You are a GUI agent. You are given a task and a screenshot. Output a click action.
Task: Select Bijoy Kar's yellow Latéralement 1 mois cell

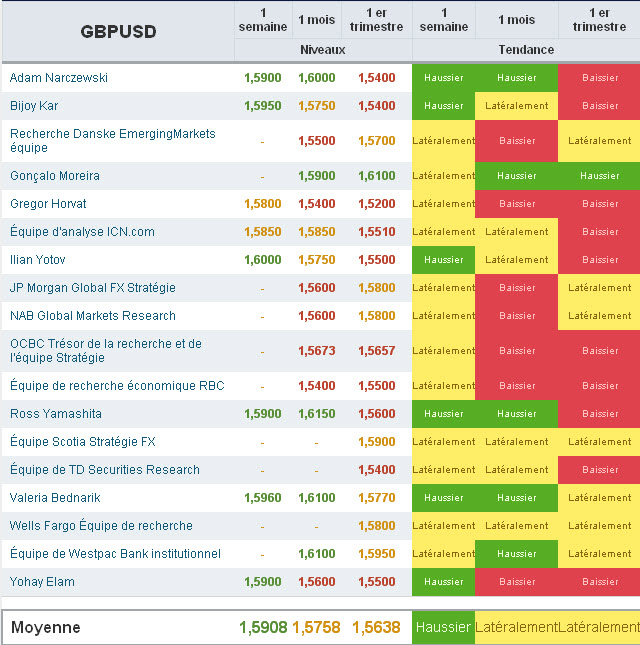coord(517,106)
